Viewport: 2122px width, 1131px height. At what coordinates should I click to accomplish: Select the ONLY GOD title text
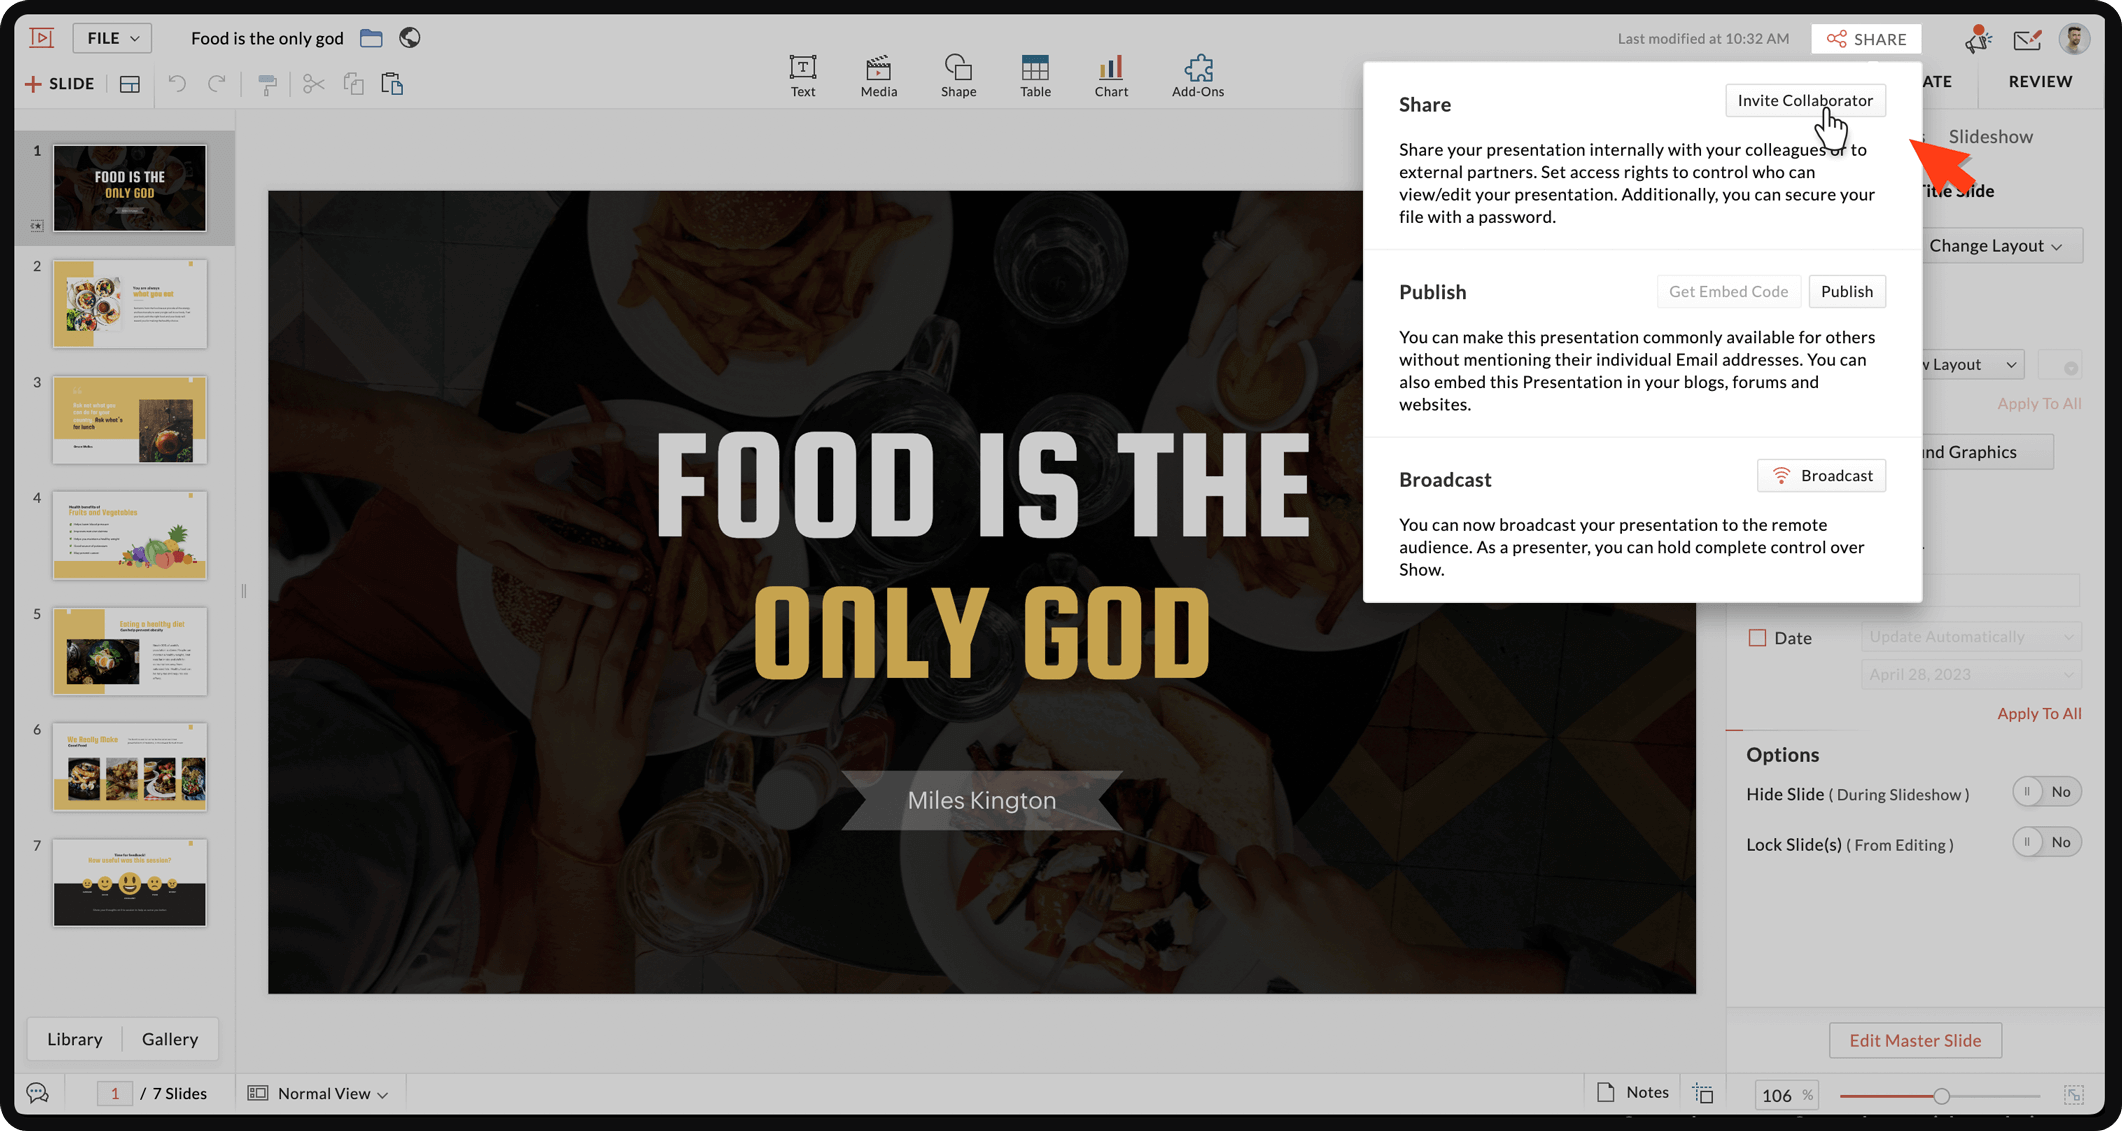pyautogui.click(x=981, y=633)
